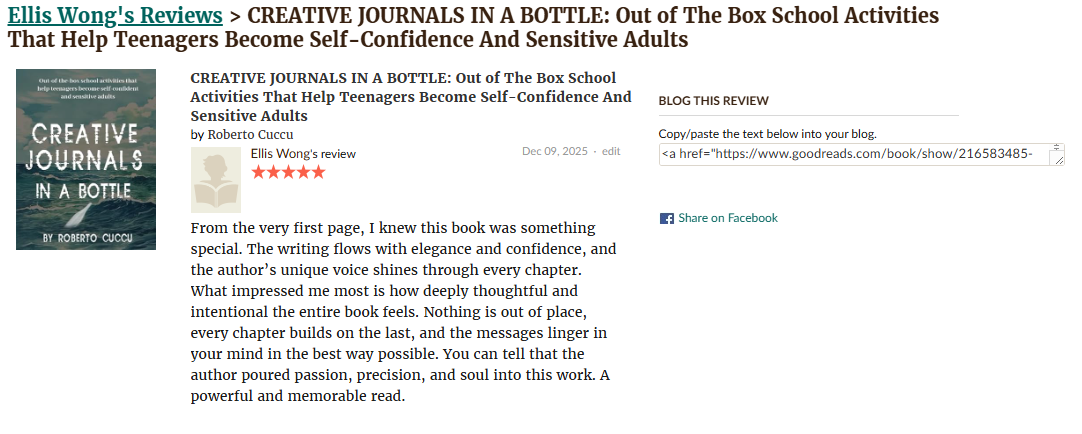Screen dimensions: 1082x434
Task: Click Ellis Wong's profile avatar
Action: click(x=216, y=180)
